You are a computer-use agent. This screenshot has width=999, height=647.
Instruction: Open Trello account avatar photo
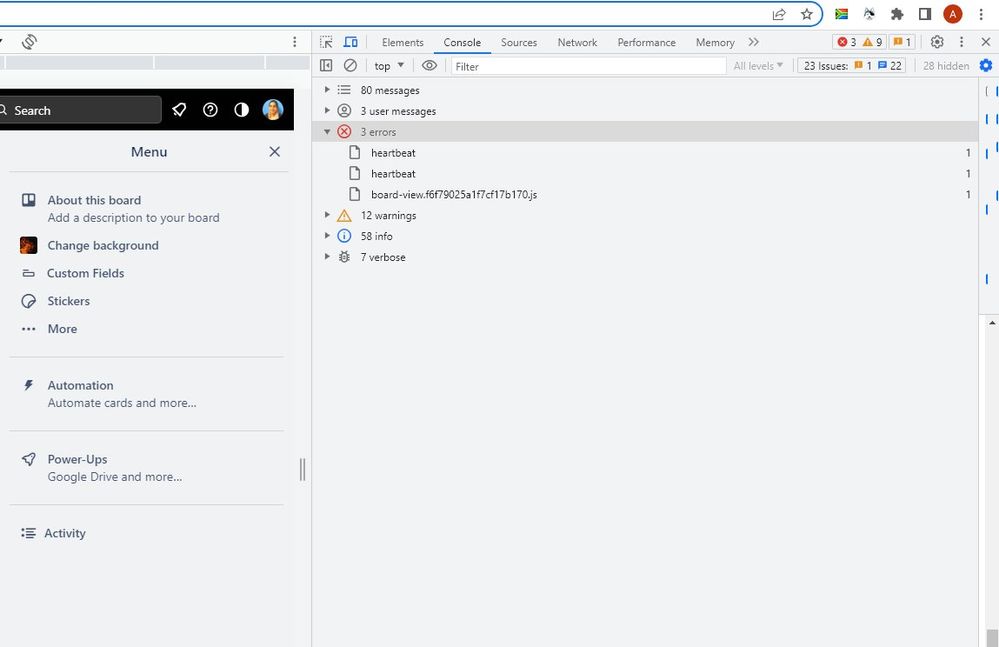(273, 110)
